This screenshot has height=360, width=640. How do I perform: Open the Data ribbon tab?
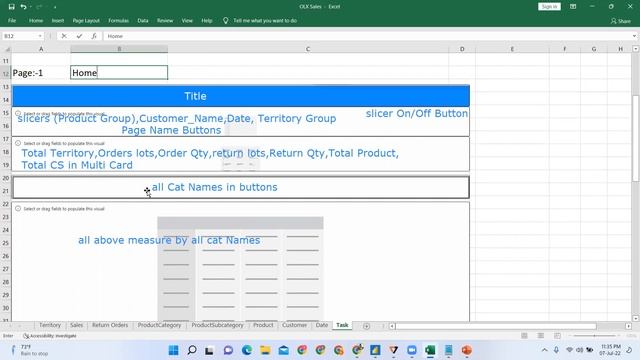coord(143,20)
